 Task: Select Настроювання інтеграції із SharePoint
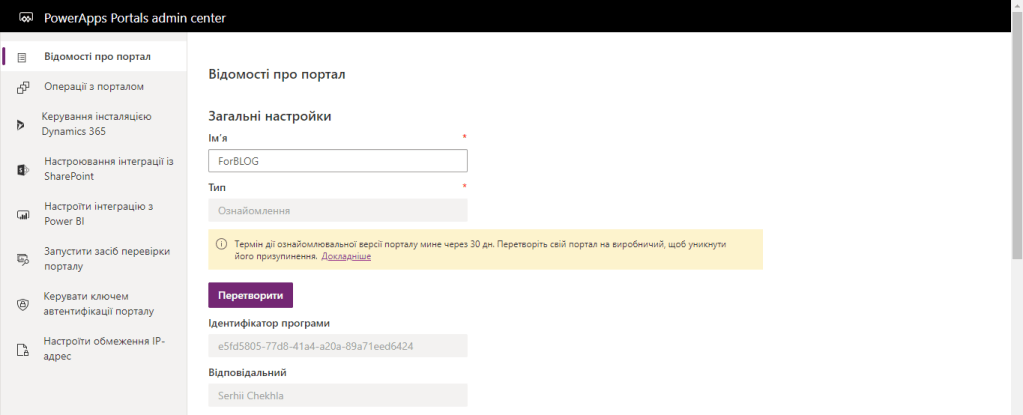click(109, 169)
